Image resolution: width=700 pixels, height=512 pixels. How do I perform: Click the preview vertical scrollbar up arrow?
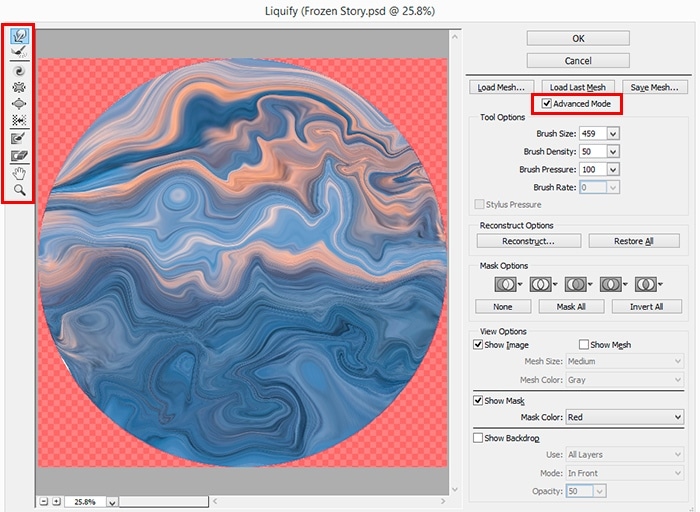(455, 37)
